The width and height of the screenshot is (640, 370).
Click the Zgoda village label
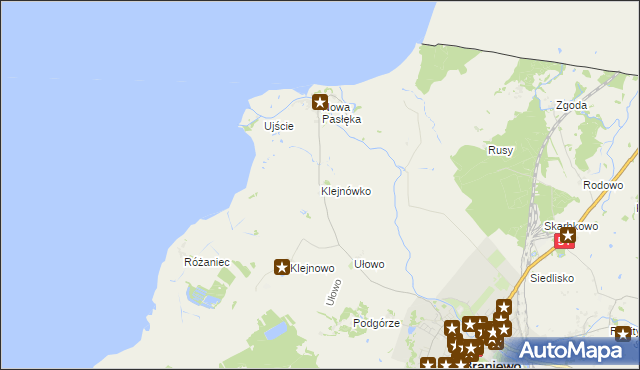571,105
